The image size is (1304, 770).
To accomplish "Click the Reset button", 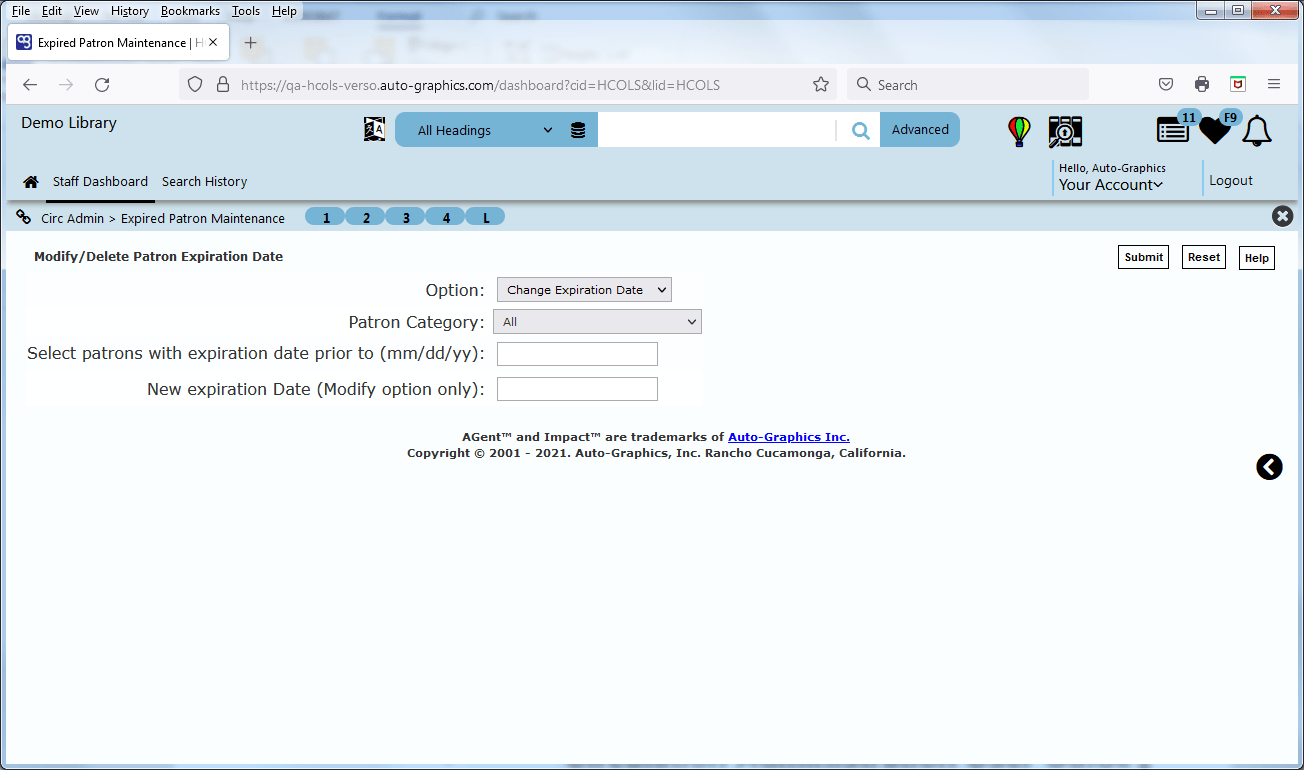I will point(1204,257).
